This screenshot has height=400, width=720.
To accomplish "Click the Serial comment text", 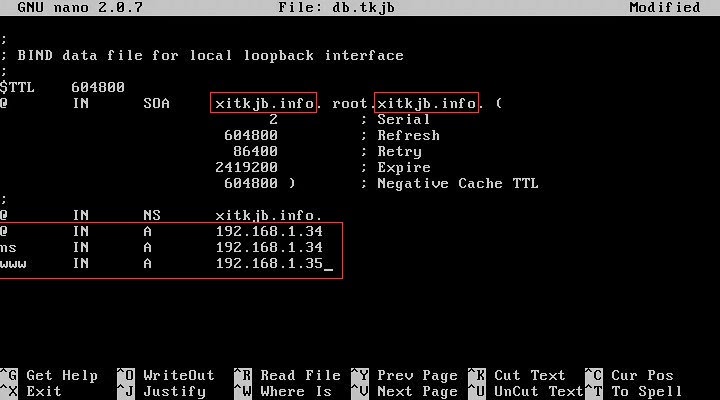I will click(x=403, y=119).
